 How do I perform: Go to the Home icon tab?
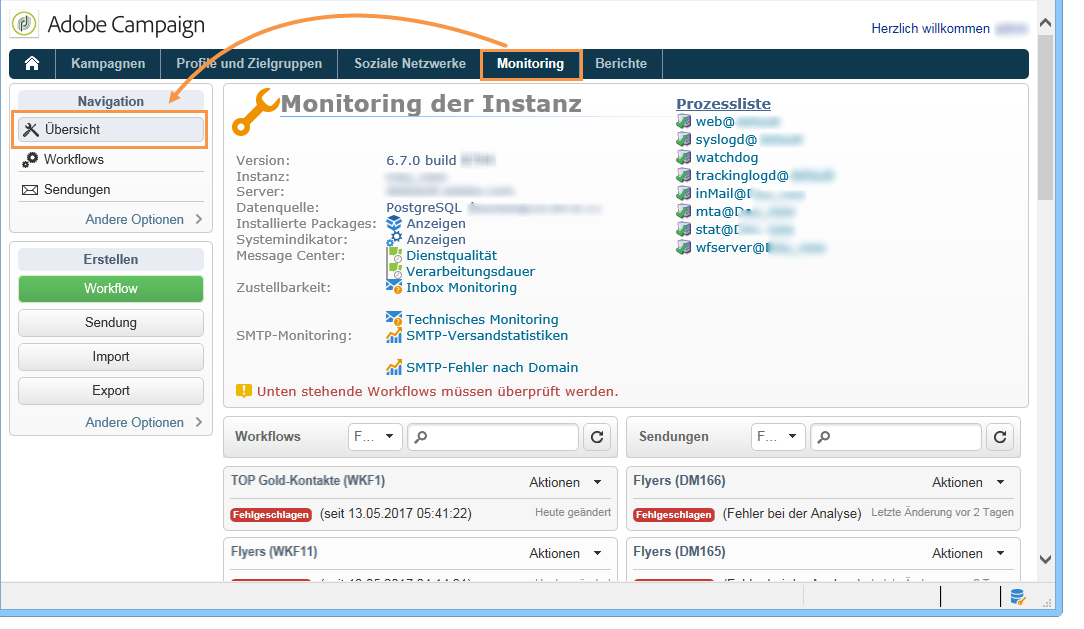(32, 64)
